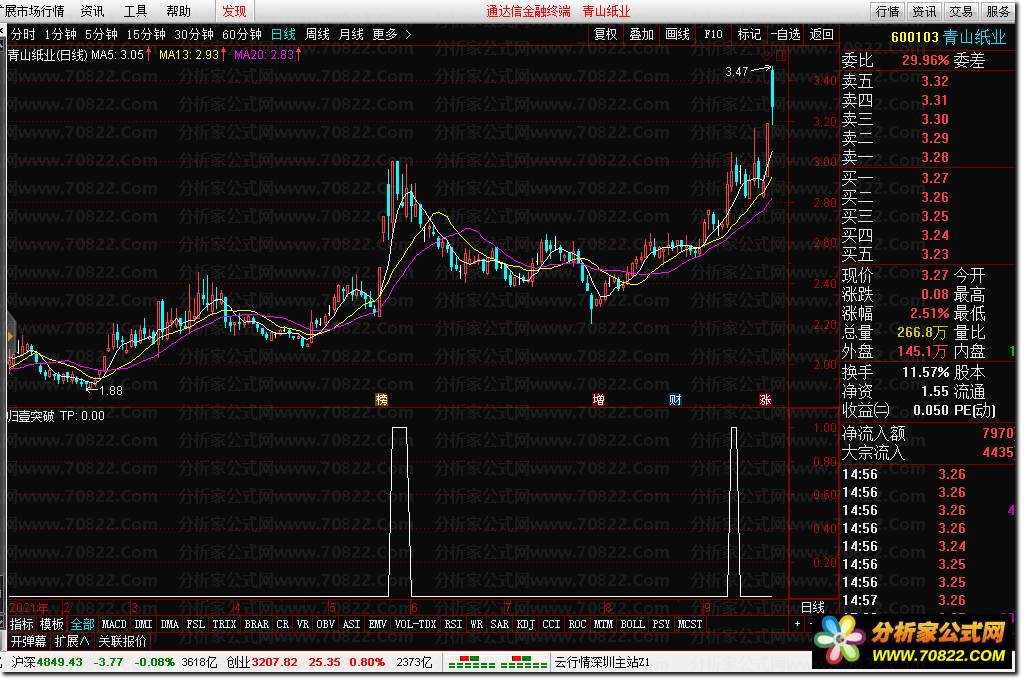This screenshot has height=680, width=1024.
Task: Select the RSI indicator
Action: (453, 624)
